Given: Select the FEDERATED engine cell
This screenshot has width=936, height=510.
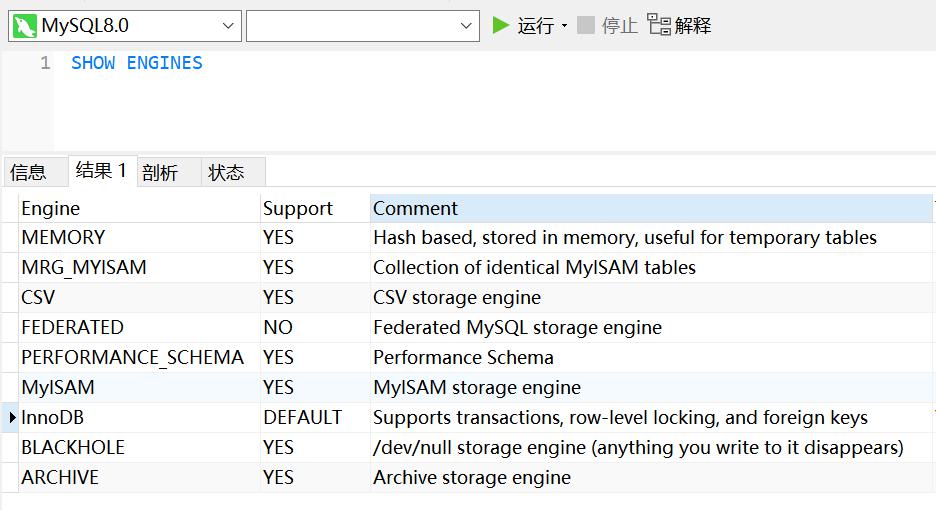Looking at the screenshot, I should click(x=139, y=327).
